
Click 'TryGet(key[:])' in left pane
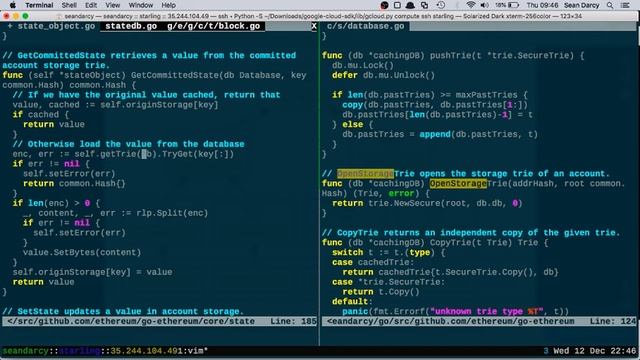tap(198, 154)
